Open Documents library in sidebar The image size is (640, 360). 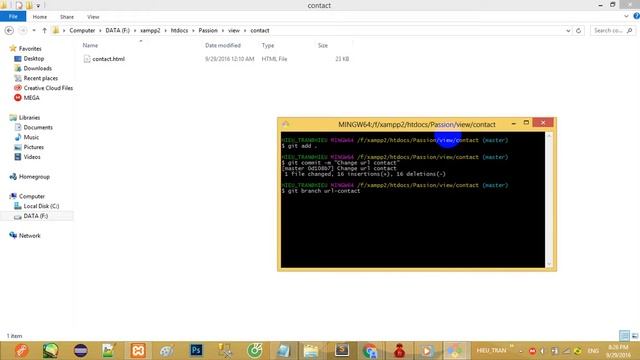click(x=38, y=127)
